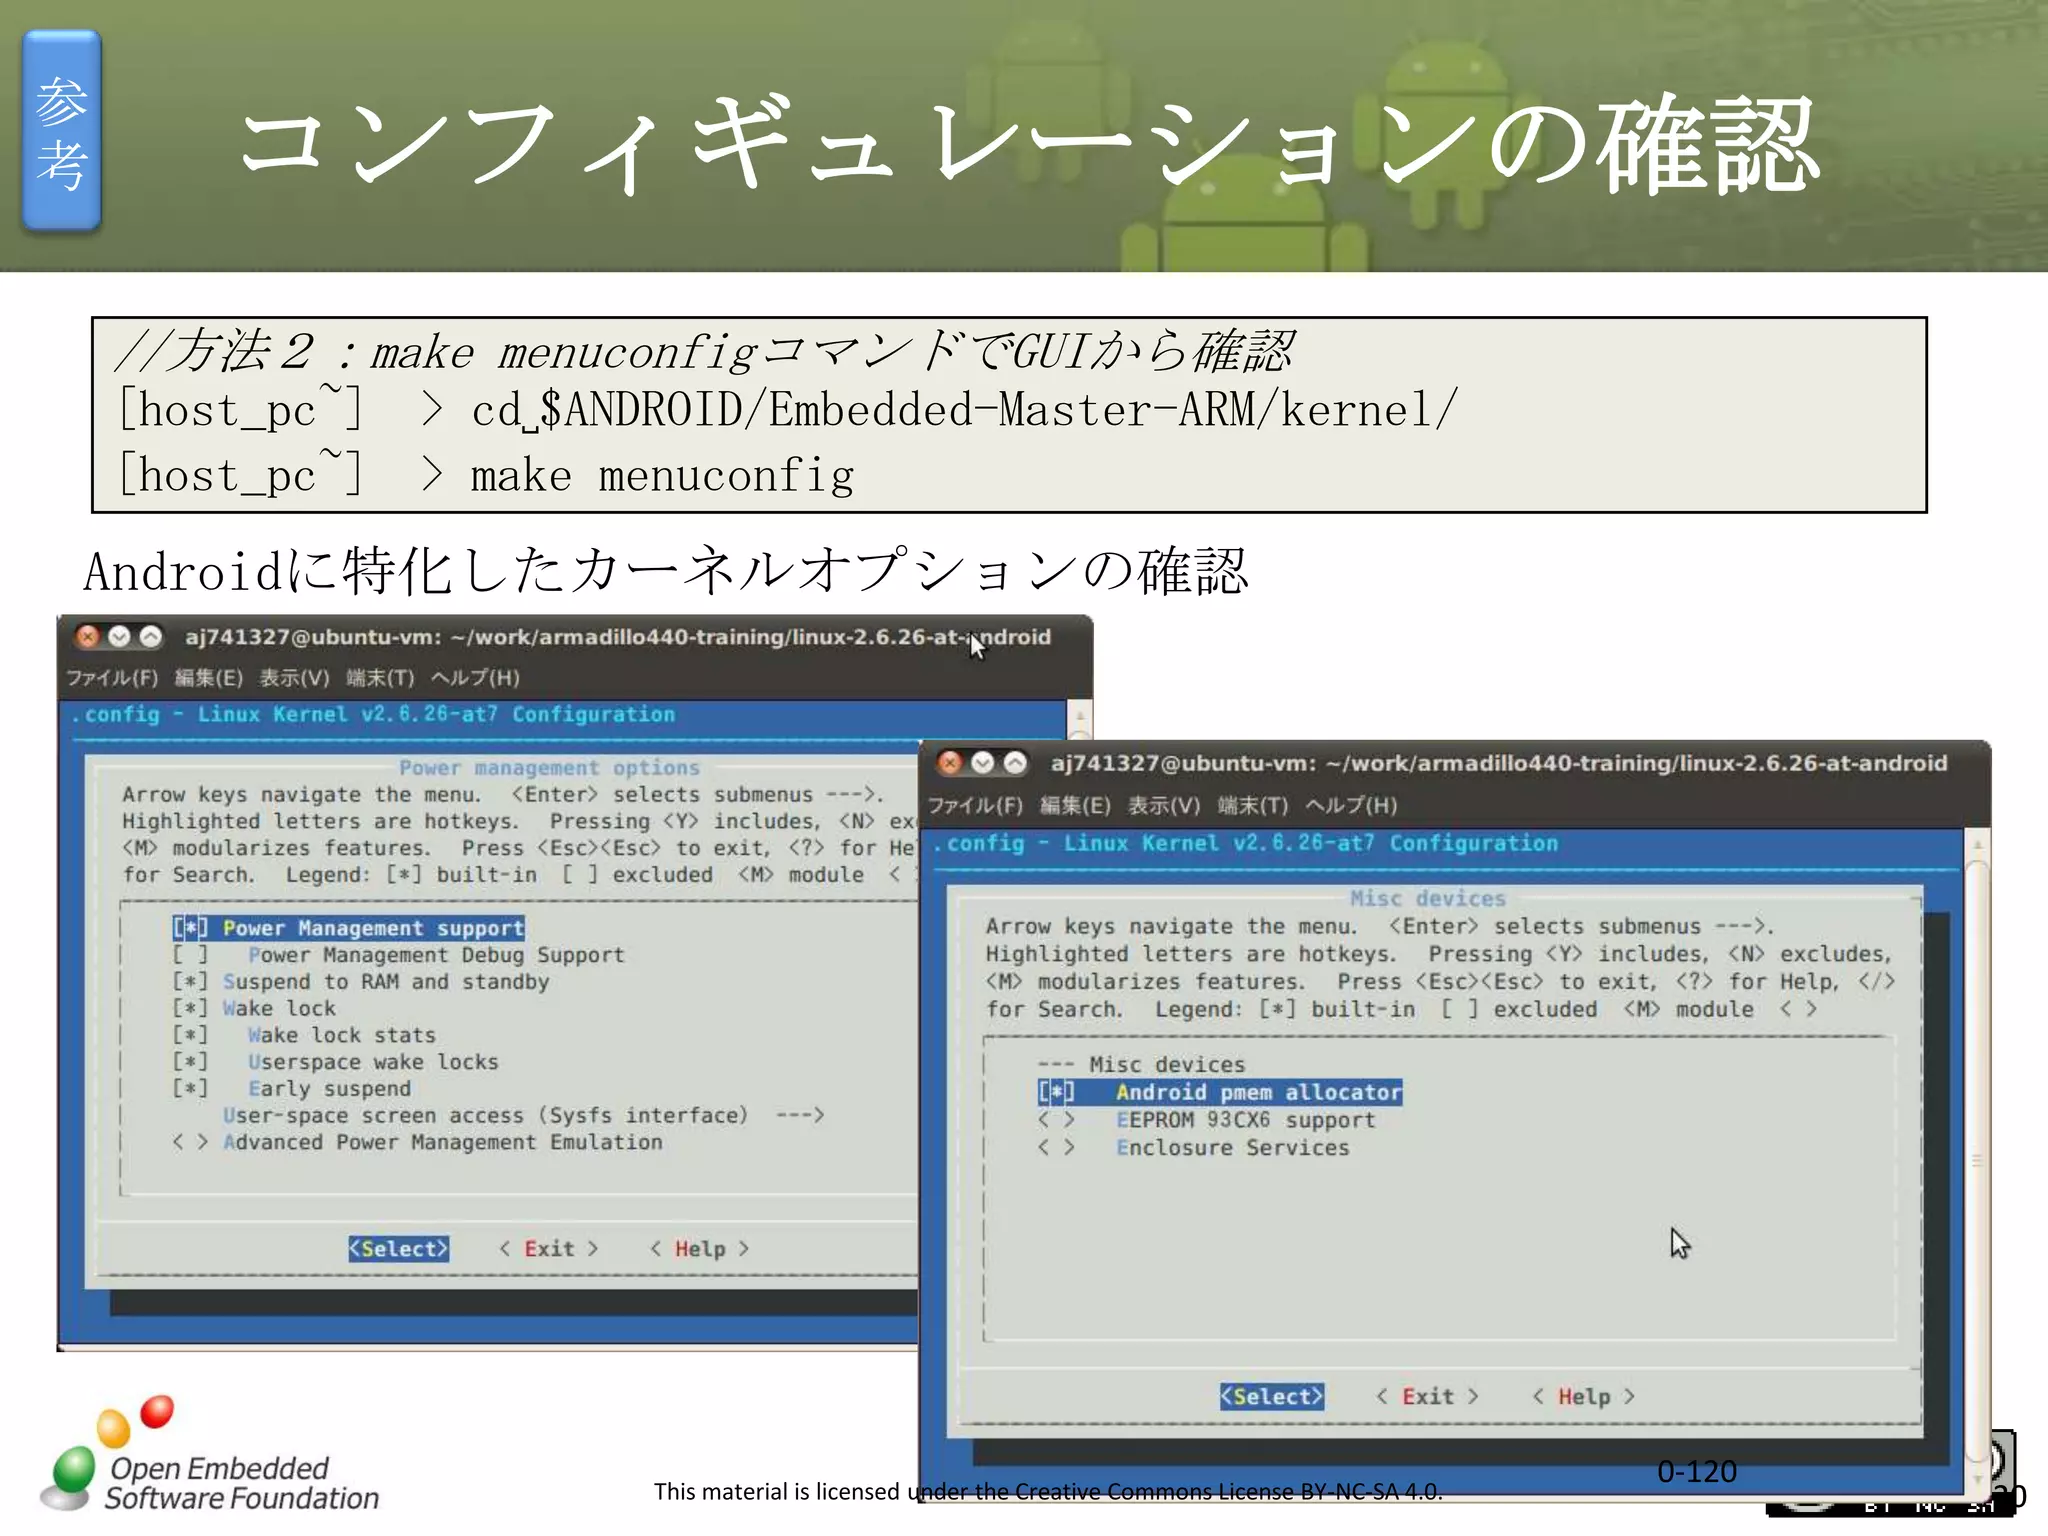Toggle EEPROM 93CX6 support option

pos(1056,1120)
